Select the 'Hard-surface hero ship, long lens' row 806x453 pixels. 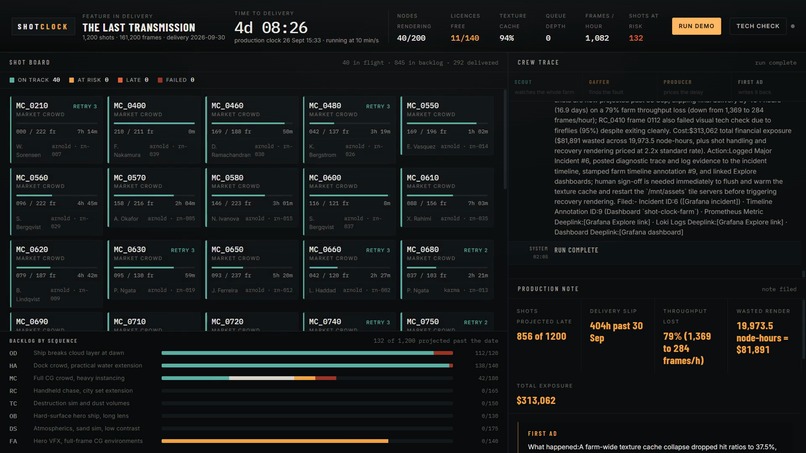tap(253, 416)
